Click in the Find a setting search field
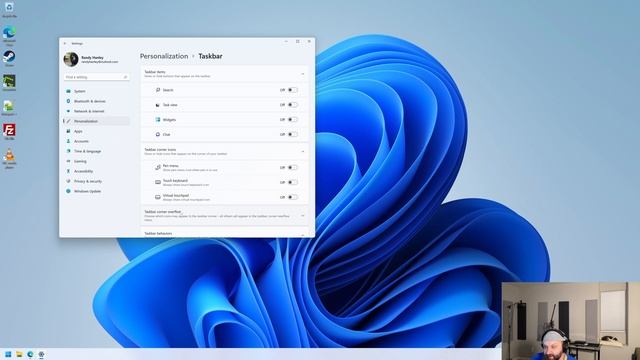The height and width of the screenshot is (360, 640). [96, 77]
